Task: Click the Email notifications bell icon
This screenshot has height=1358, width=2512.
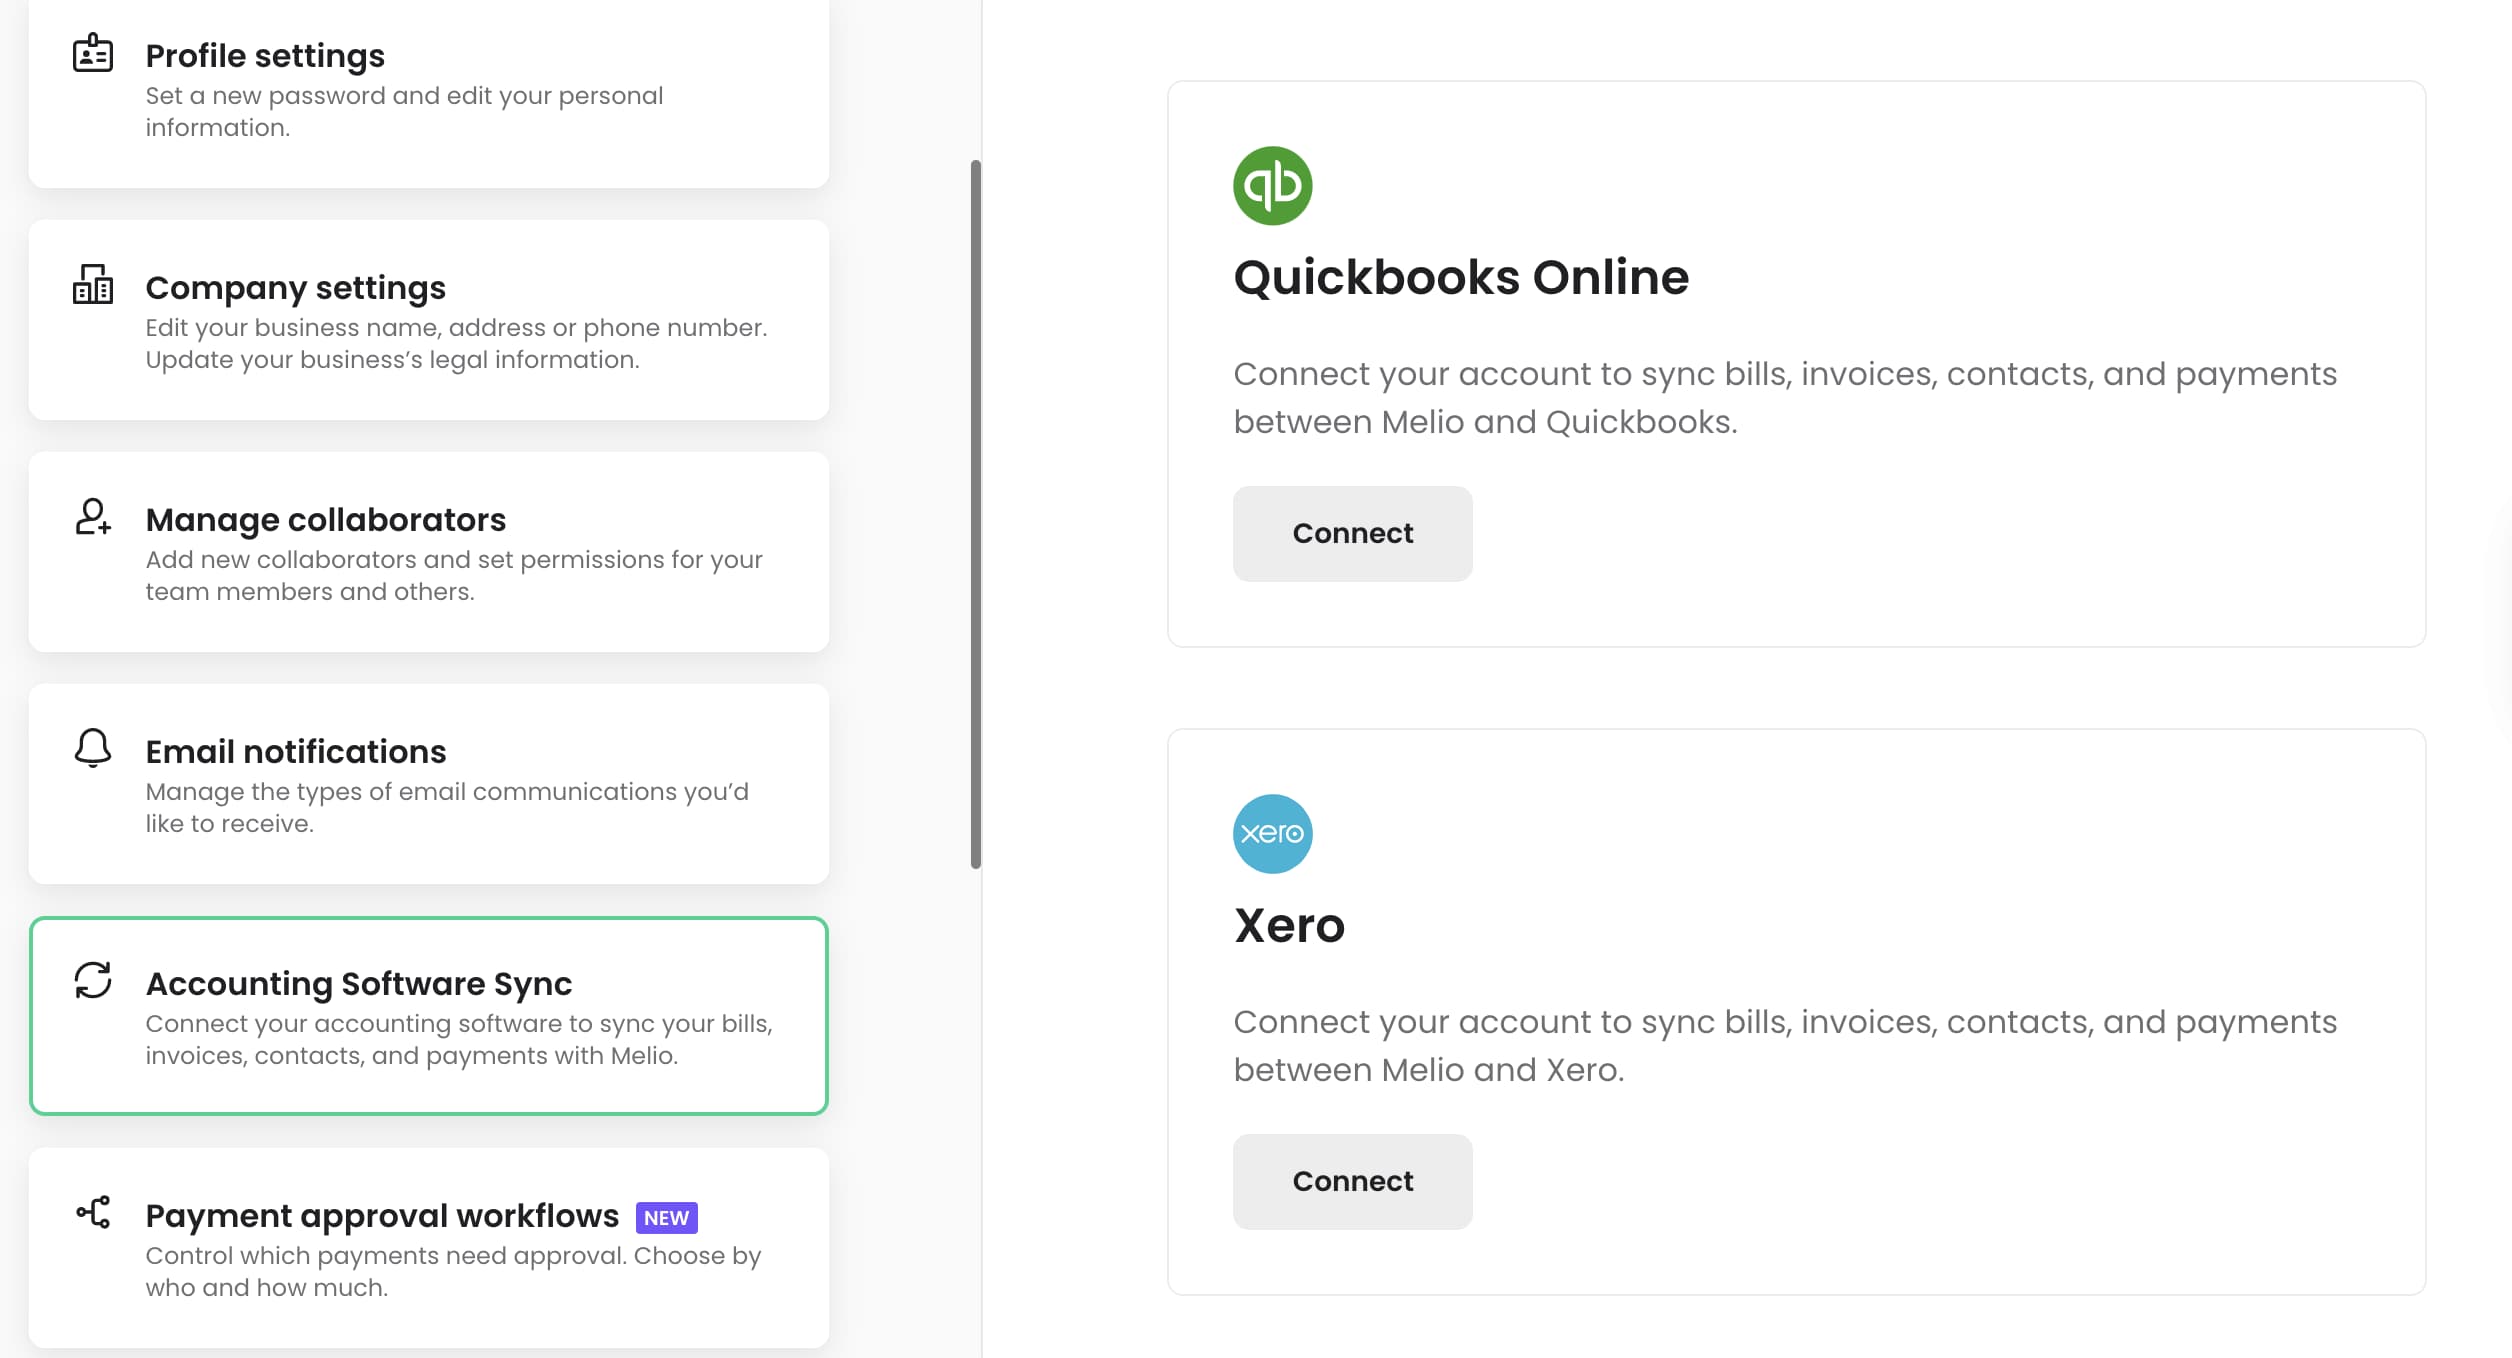Action: pyautogui.click(x=93, y=748)
